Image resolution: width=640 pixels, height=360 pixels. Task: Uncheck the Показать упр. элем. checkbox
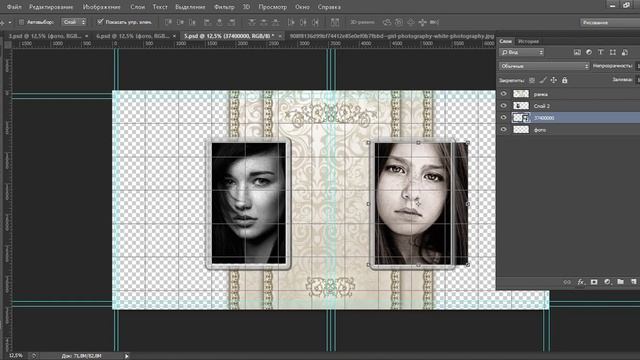click(100, 22)
